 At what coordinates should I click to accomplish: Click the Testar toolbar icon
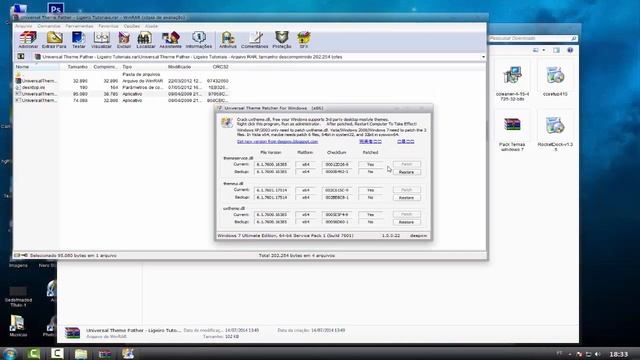click(78, 40)
